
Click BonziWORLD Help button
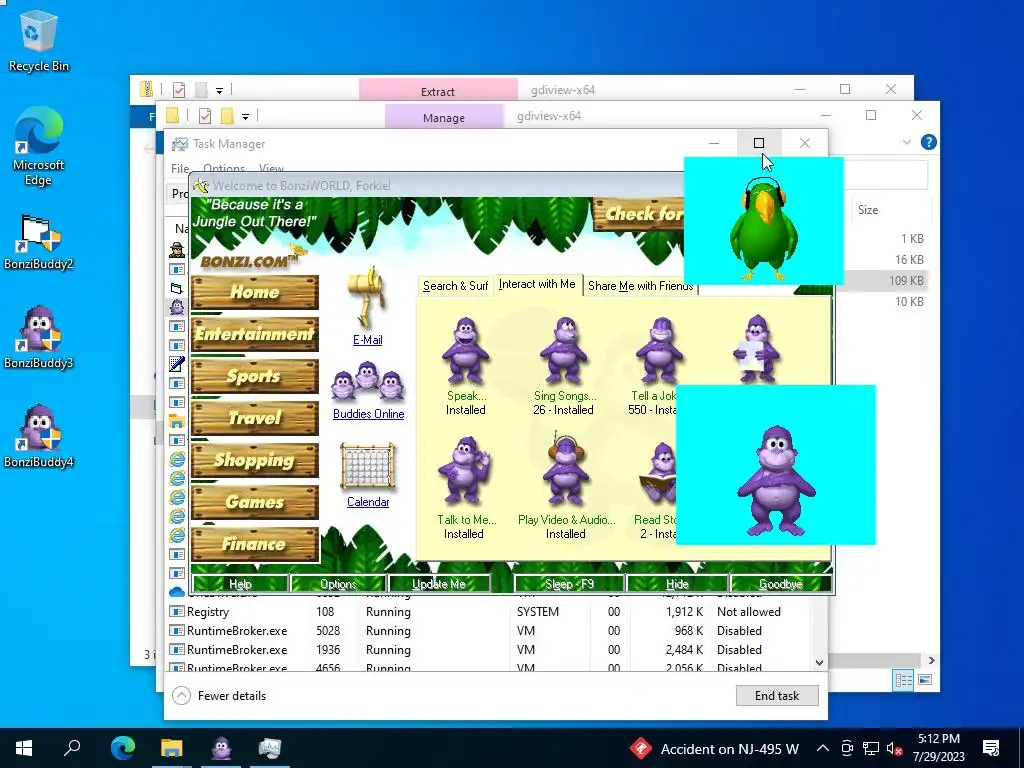(240, 584)
